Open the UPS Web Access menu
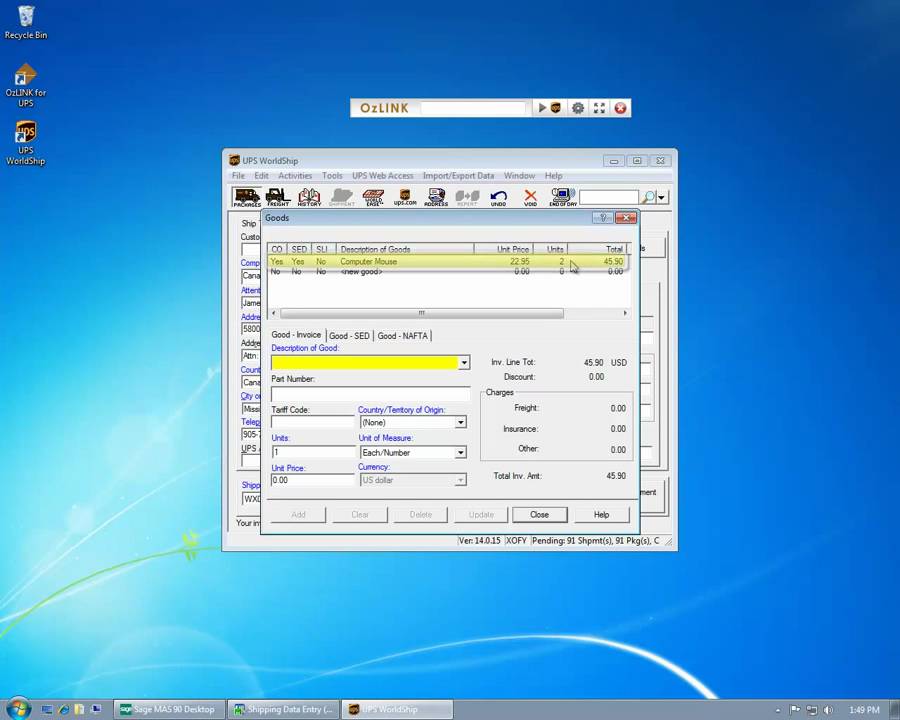Screen dimensions: 900x720 coord(382,176)
